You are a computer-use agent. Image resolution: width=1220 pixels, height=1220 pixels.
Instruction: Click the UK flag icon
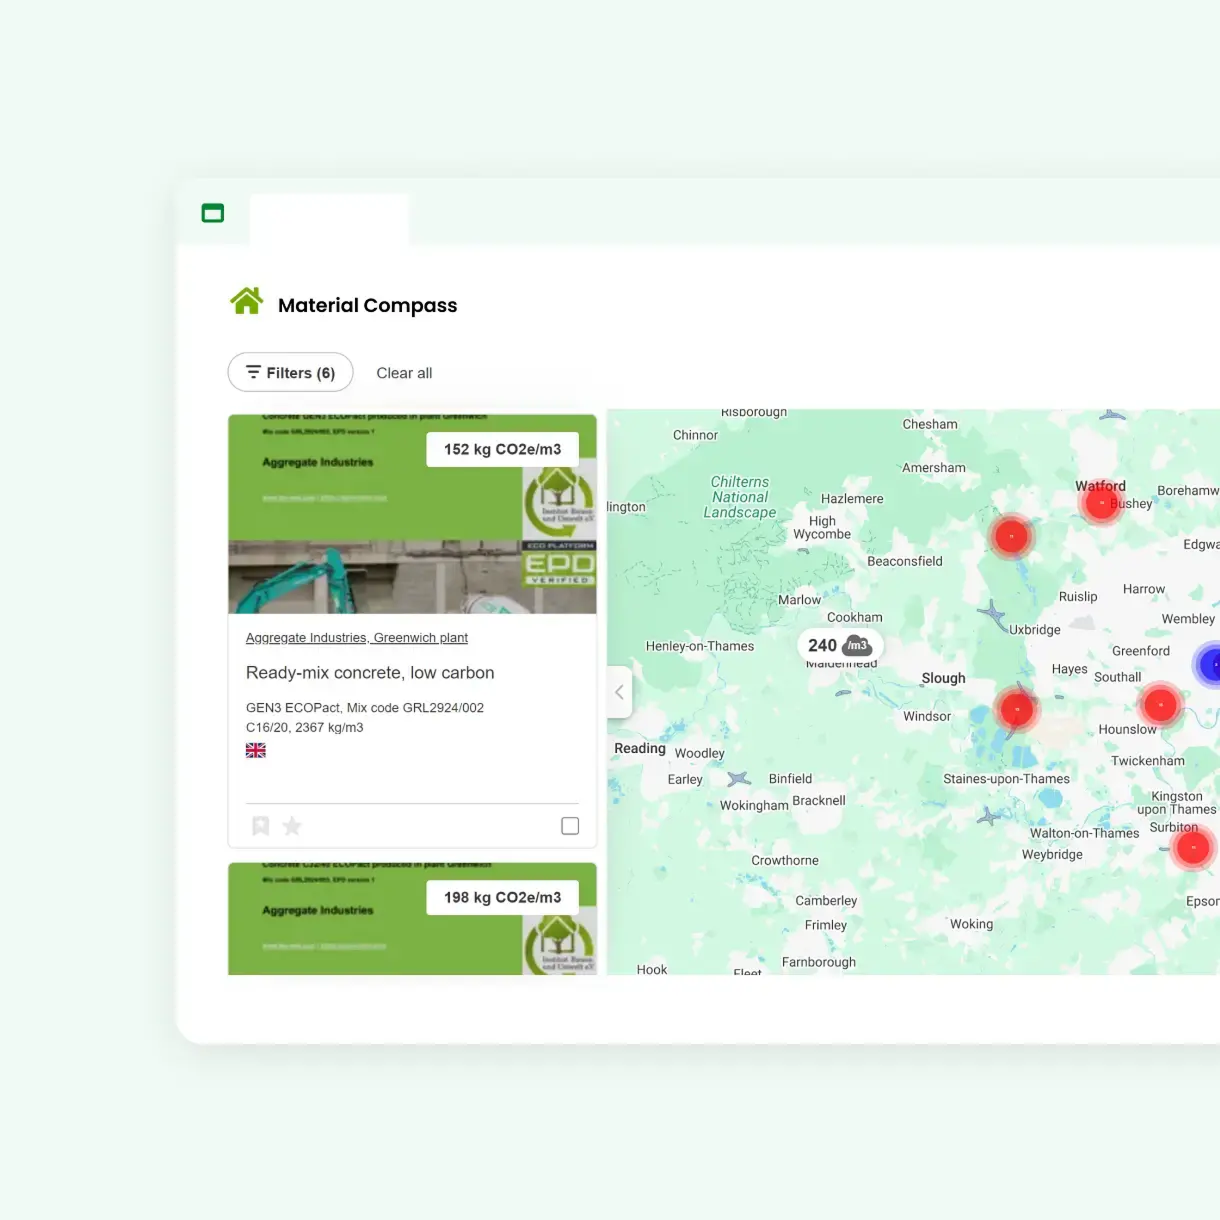click(x=256, y=750)
